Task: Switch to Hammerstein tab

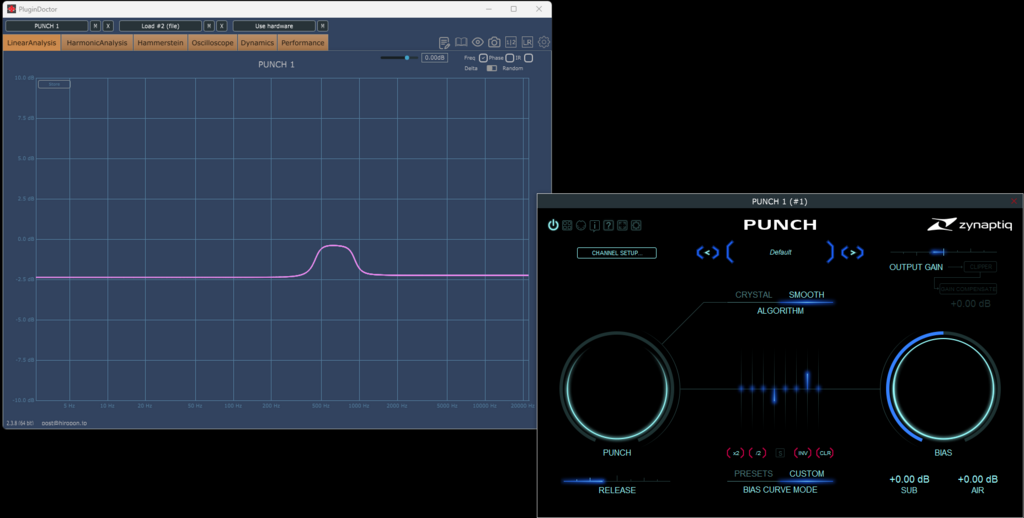Action: (161, 42)
